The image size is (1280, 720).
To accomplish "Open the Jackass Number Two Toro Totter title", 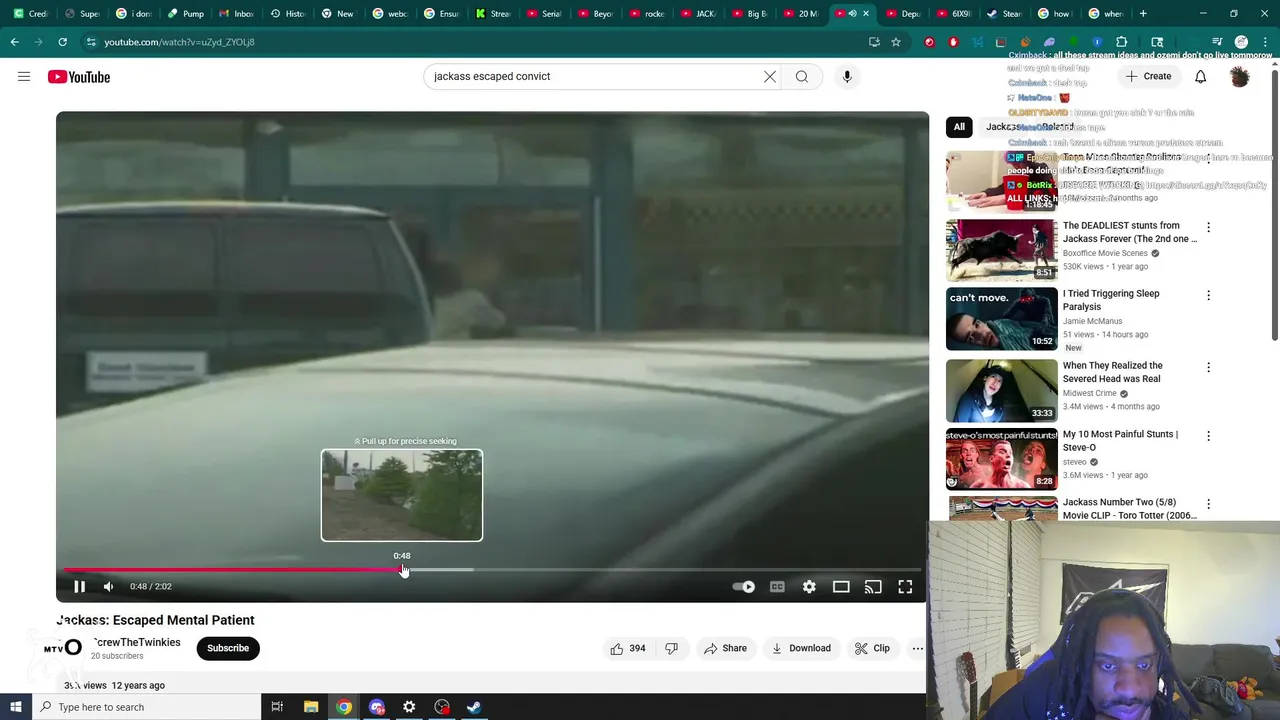I will coord(1129,509).
